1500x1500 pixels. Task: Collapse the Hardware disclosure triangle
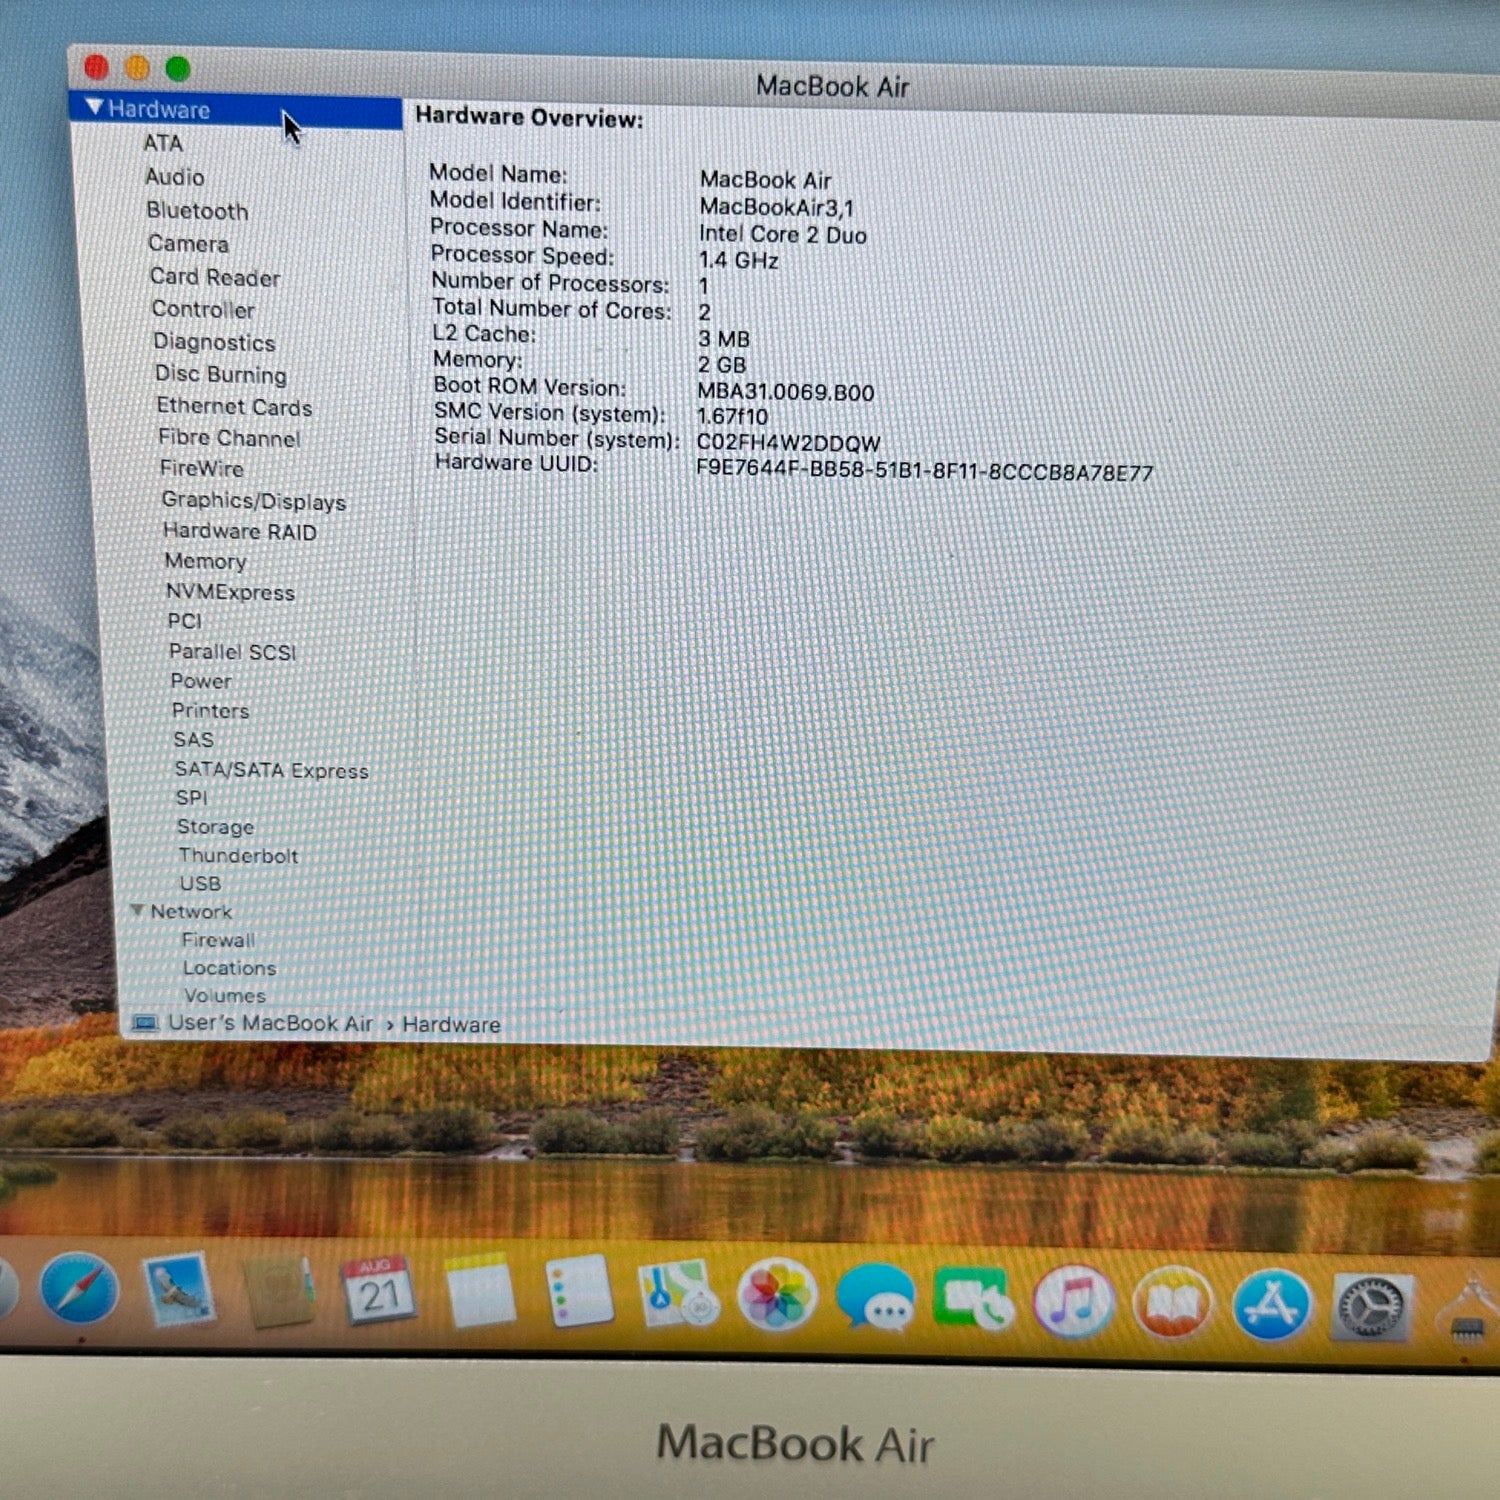[95, 107]
